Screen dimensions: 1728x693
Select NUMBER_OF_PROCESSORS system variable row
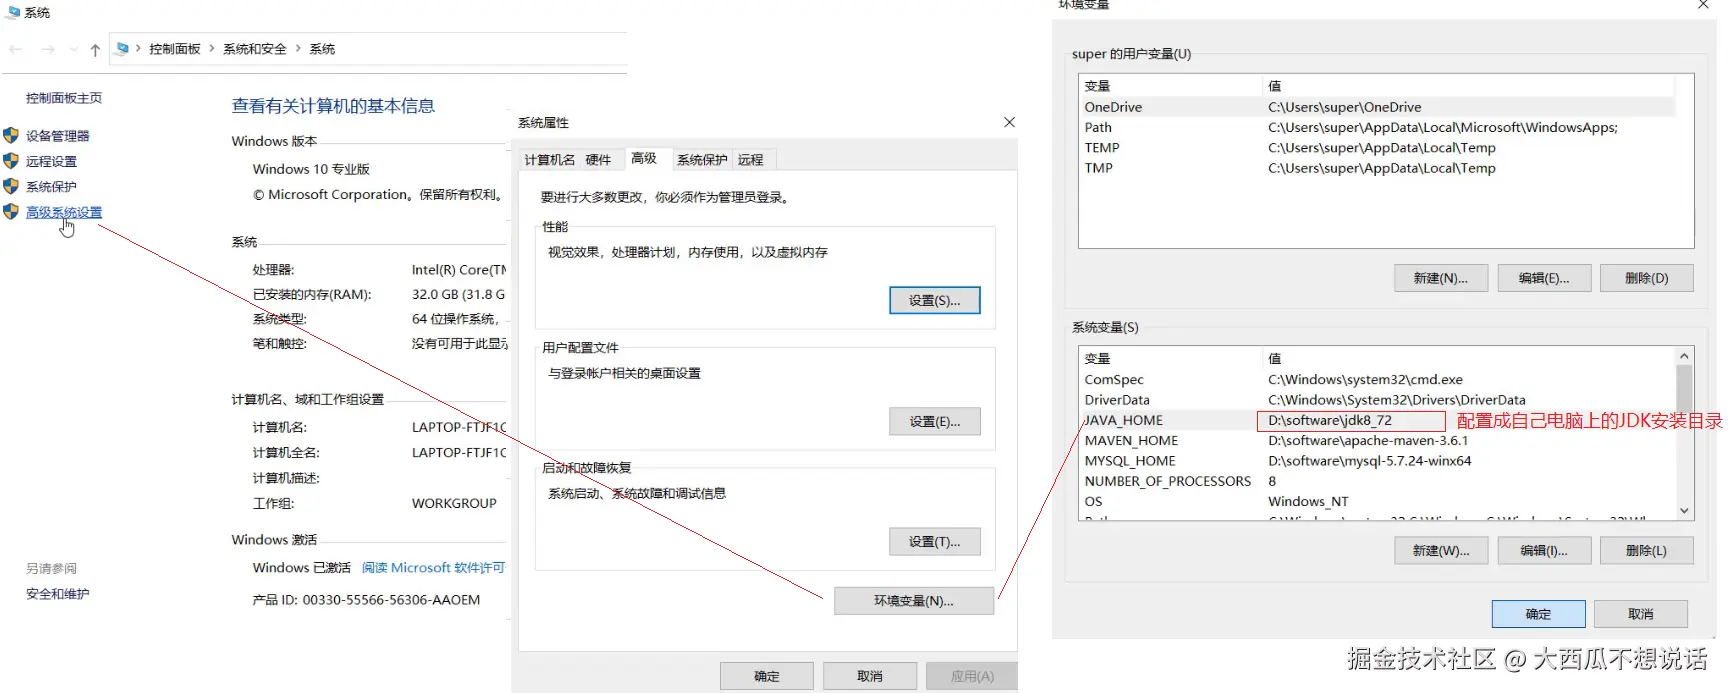point(1378,481)
